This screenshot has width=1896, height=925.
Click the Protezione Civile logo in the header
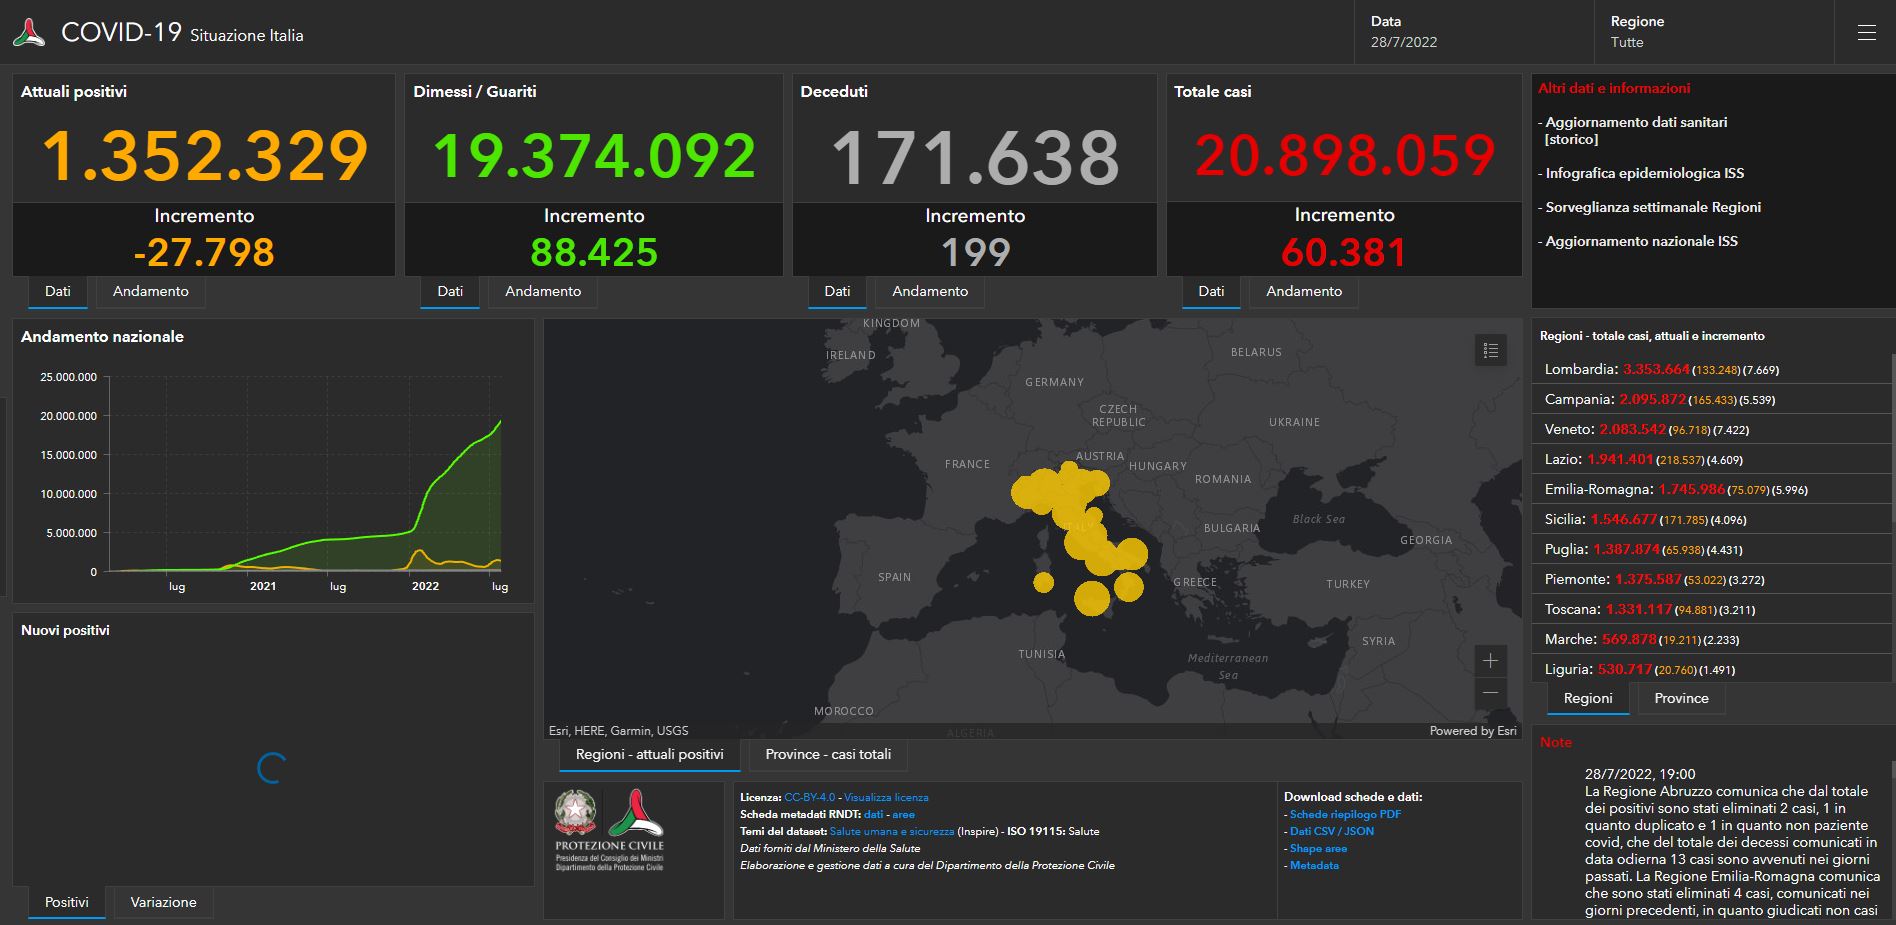point(29,32)
